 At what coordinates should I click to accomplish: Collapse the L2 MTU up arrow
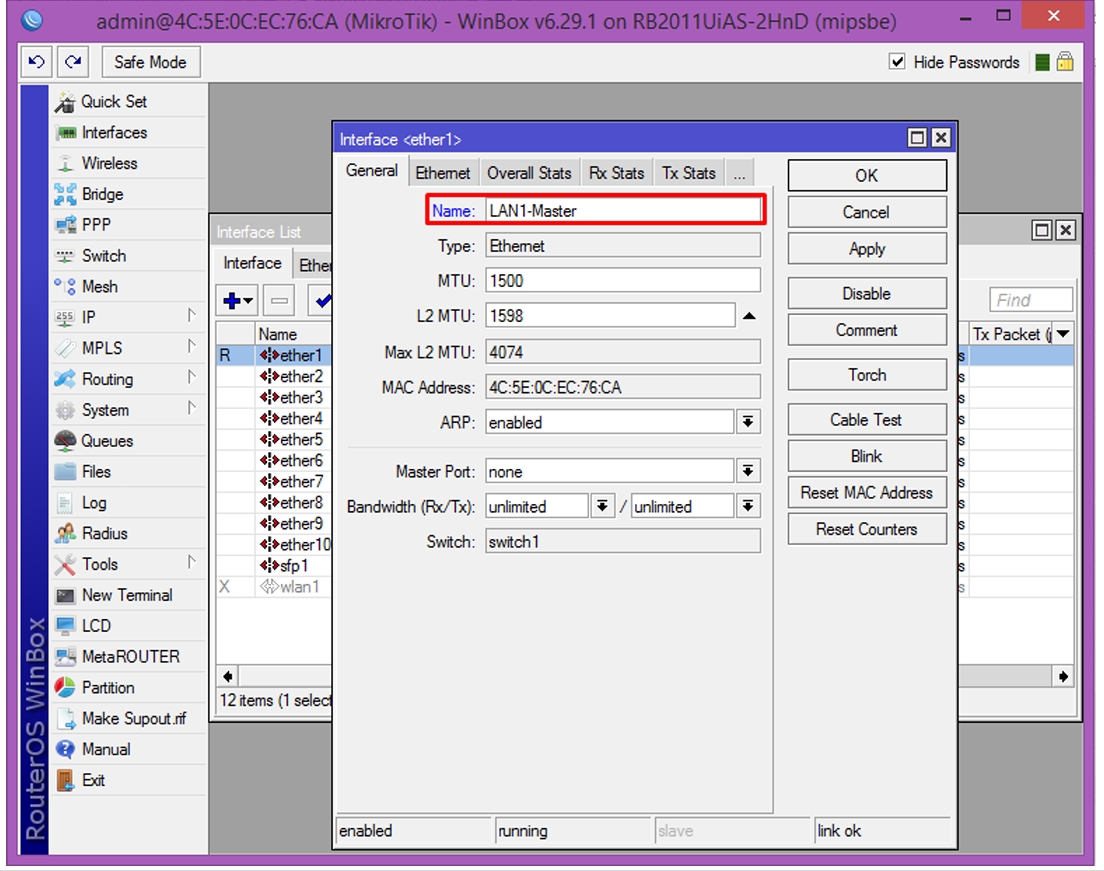749,316
